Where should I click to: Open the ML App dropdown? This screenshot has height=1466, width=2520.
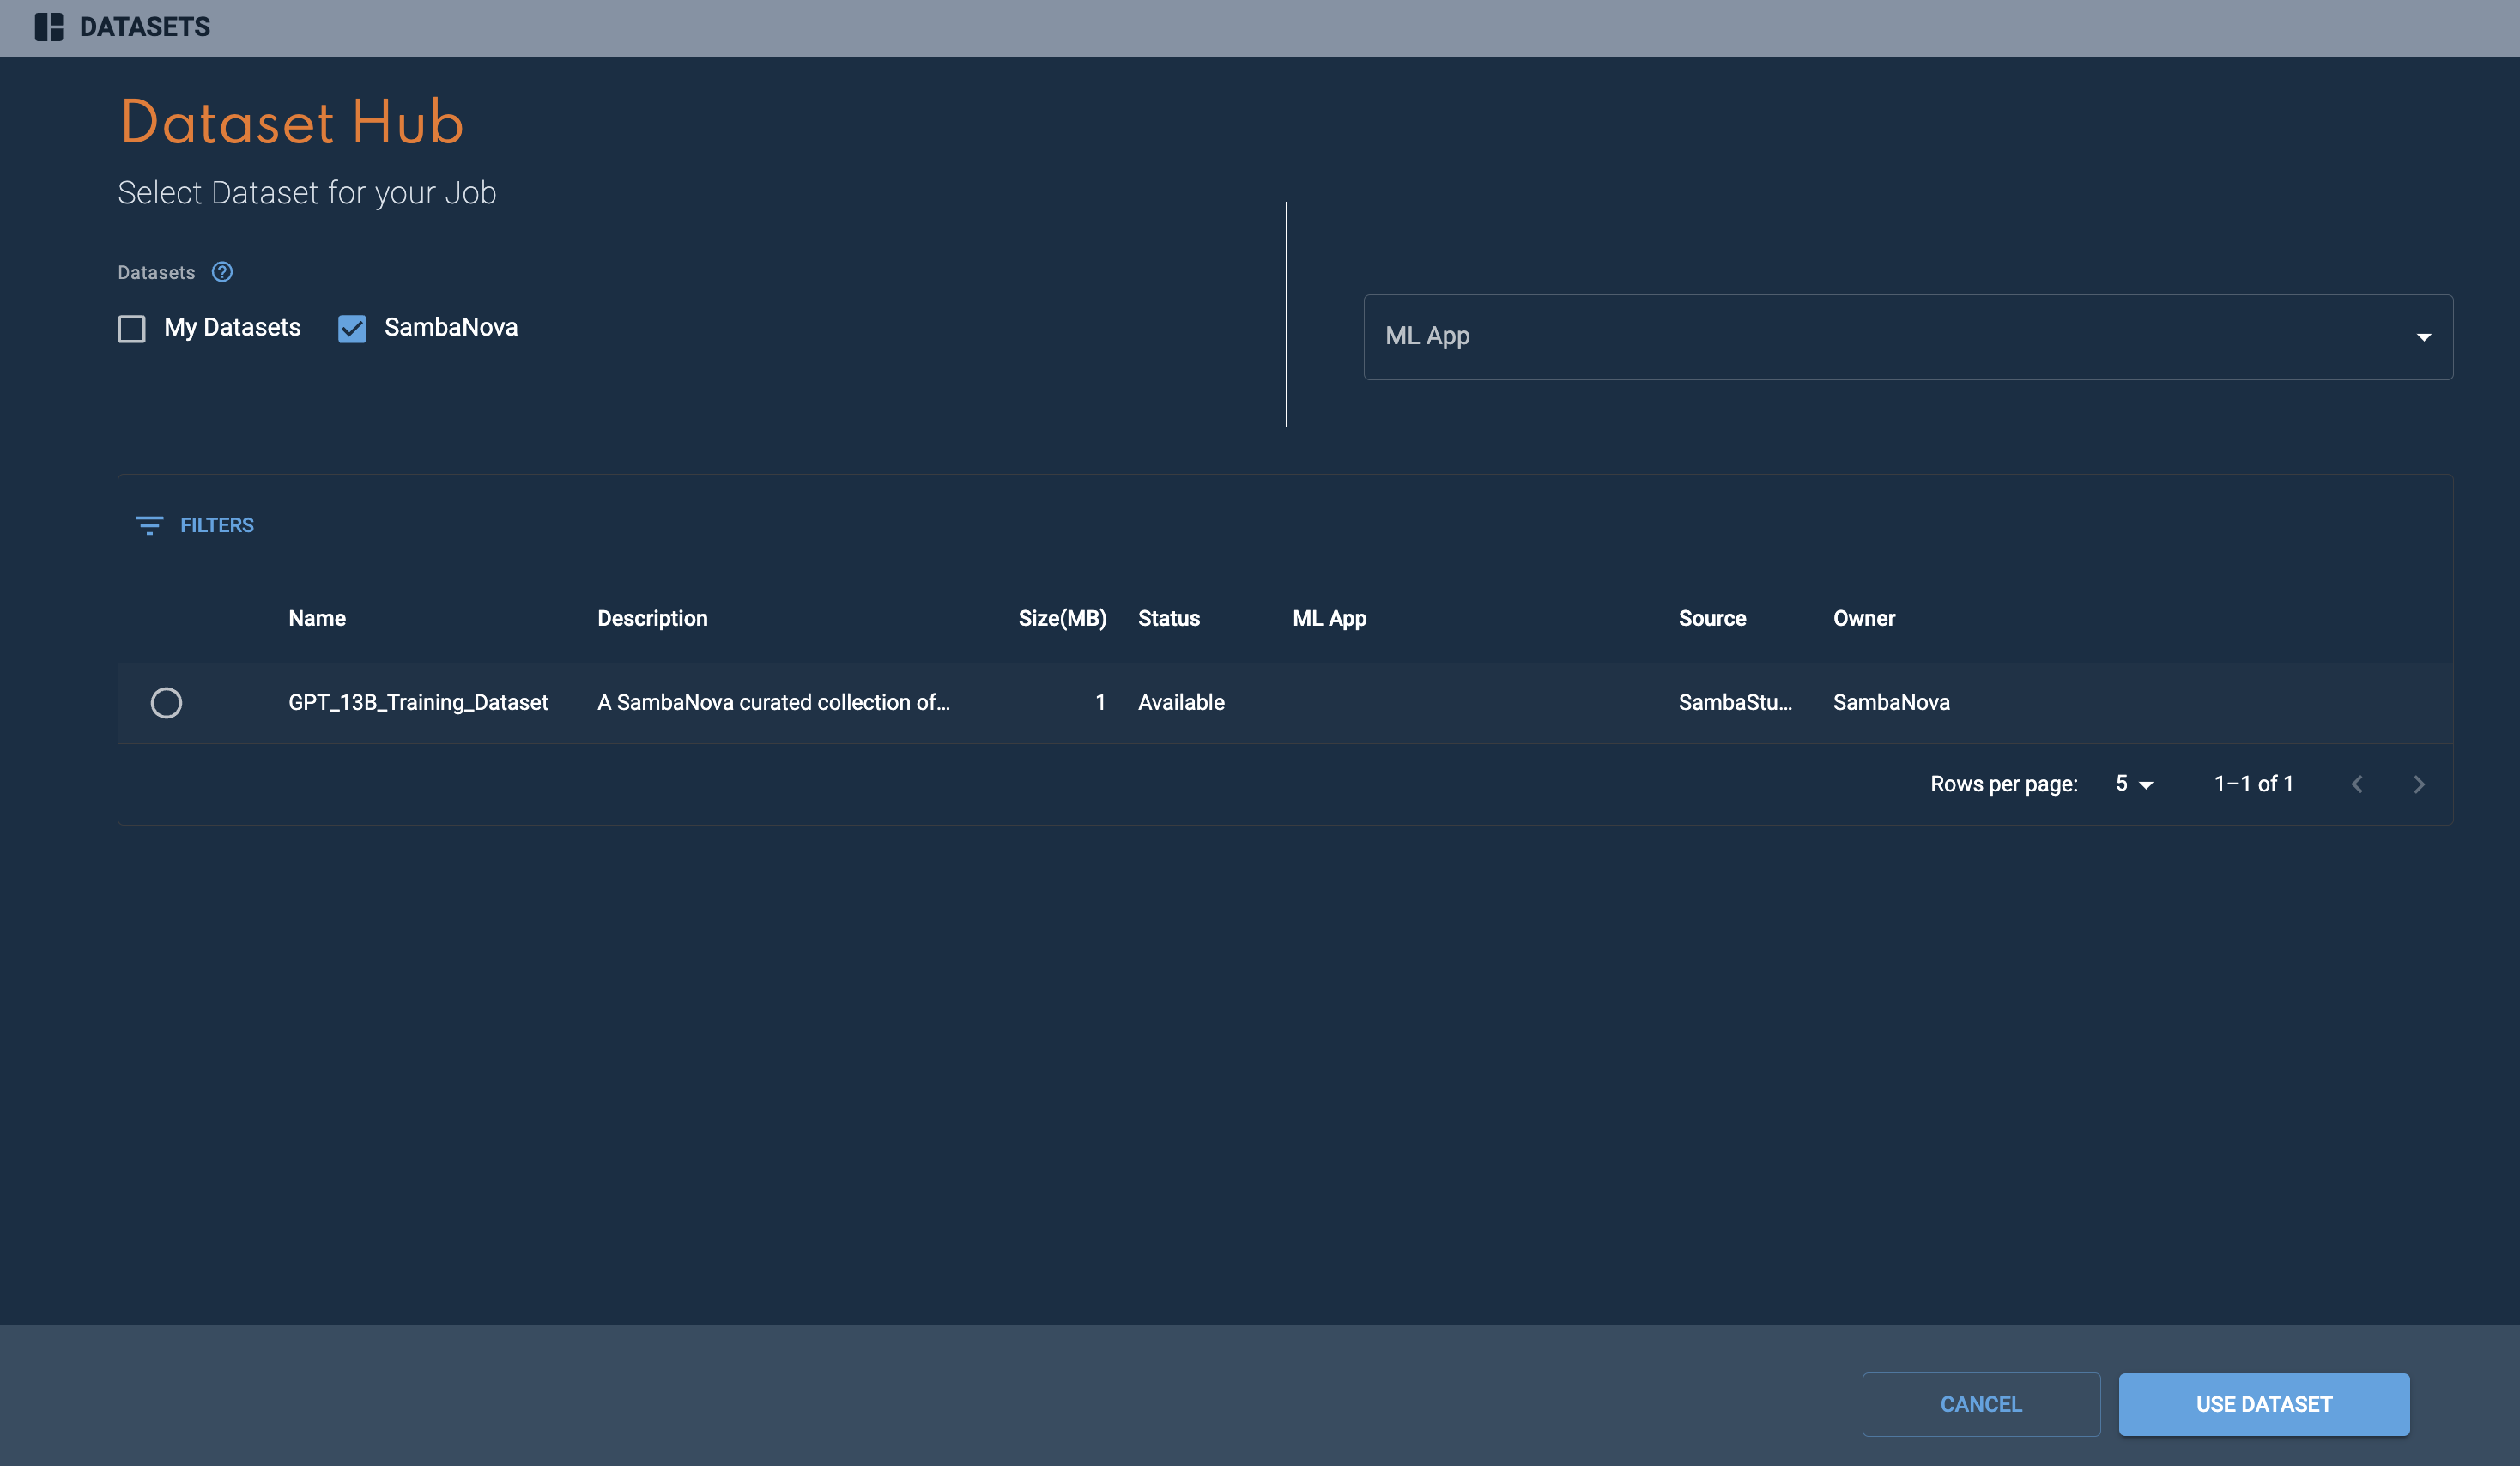1908,337
